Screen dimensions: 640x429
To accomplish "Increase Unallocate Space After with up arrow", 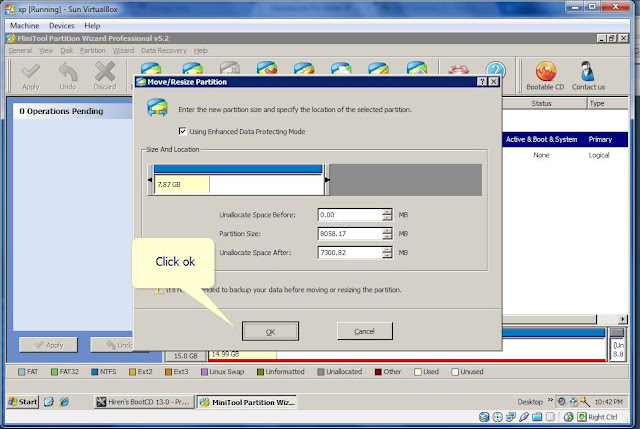I will tap(387, 249).
